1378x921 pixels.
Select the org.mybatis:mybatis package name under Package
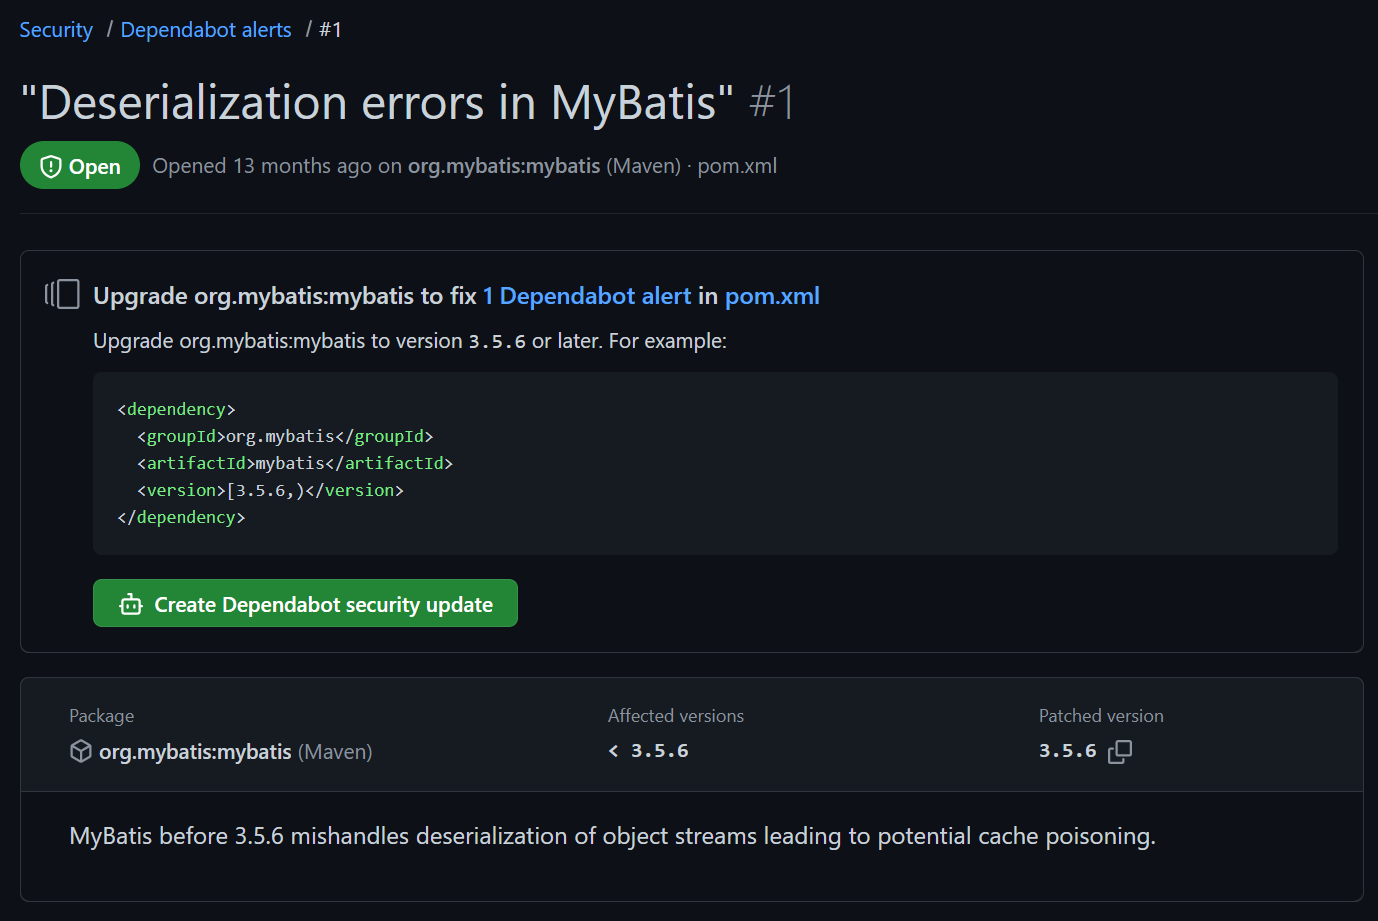pos(195,752)
